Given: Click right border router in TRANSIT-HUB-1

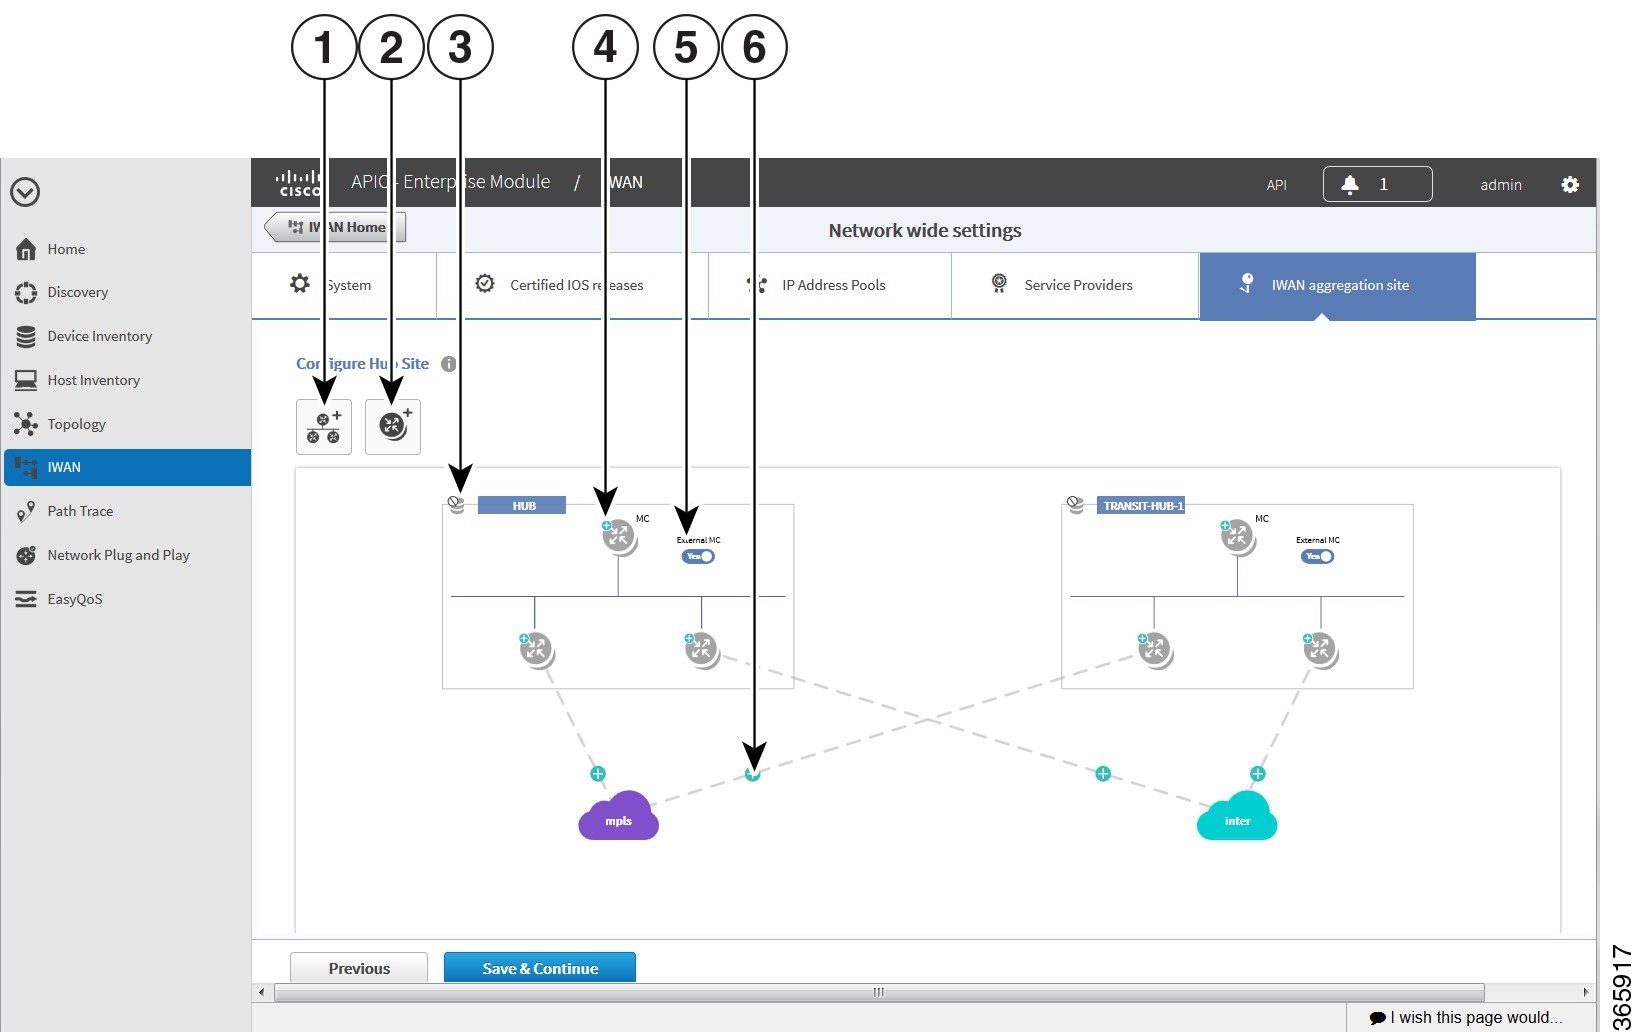Looking at the screenshot, I should pyautogui.click(x=1320, y=650).
